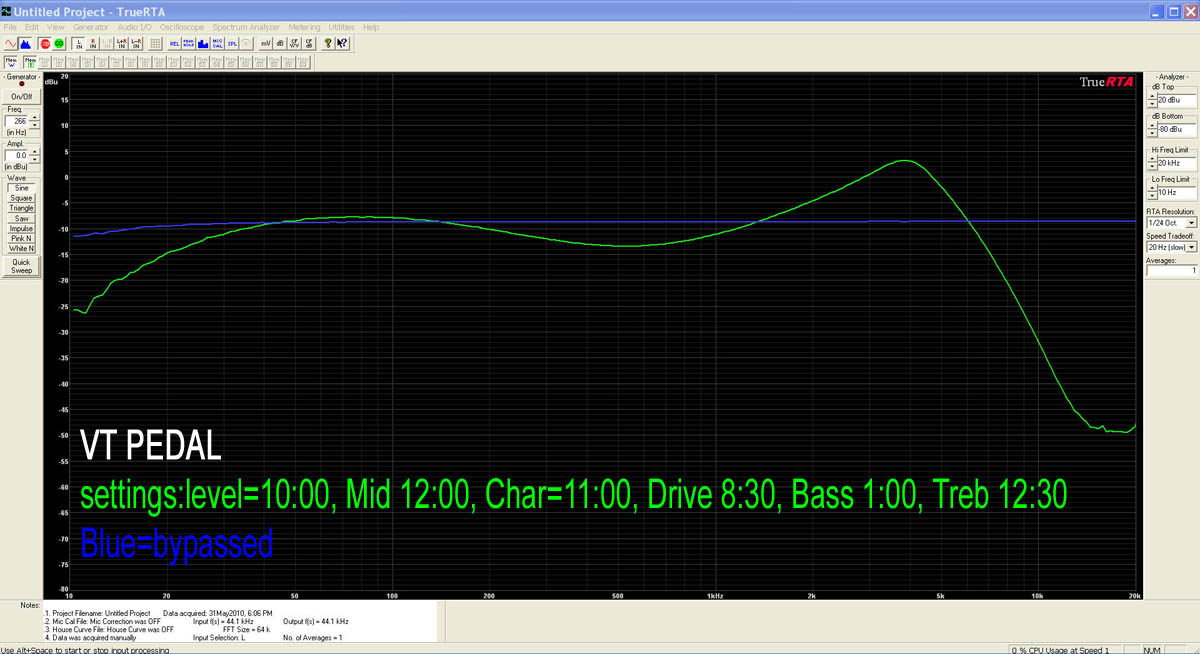Select the oscilloscope sine-wave toolbar icon
1200x654 pixels.
click(10, 43)
